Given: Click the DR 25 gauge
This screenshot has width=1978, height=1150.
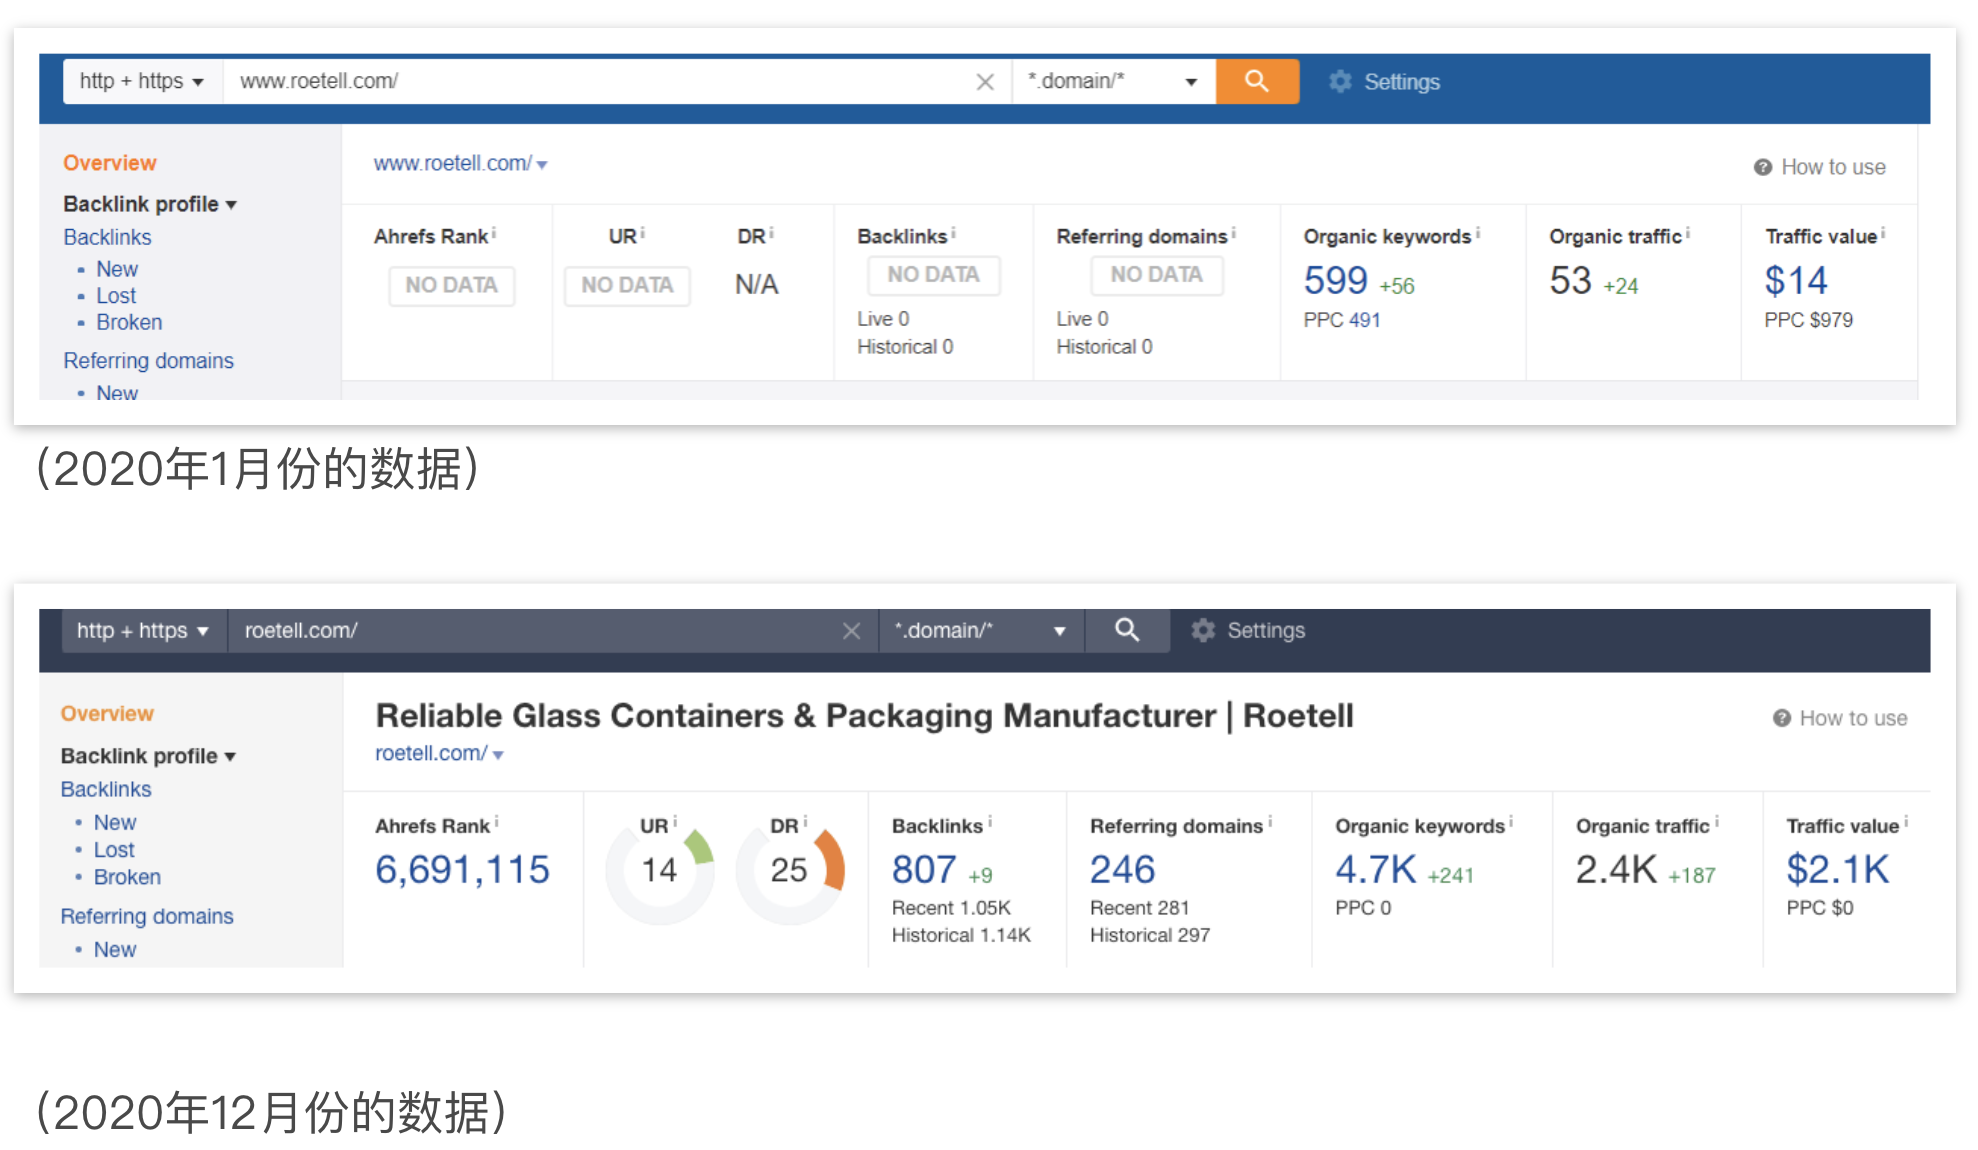Looking at the screenshot, I should (x=790, y=870).
